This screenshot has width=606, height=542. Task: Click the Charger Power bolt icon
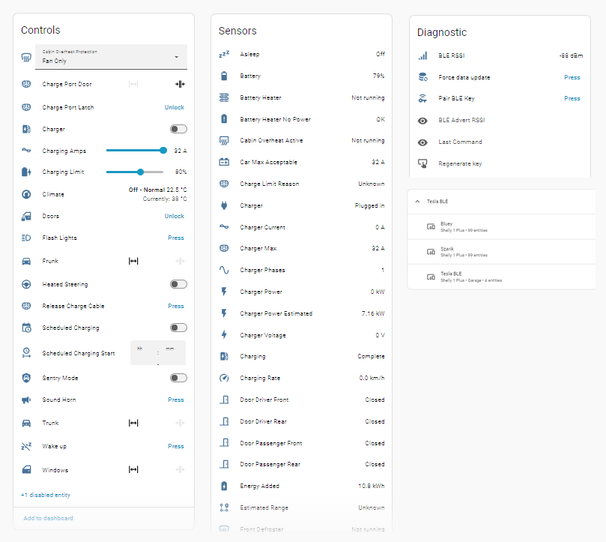(224, 291)
